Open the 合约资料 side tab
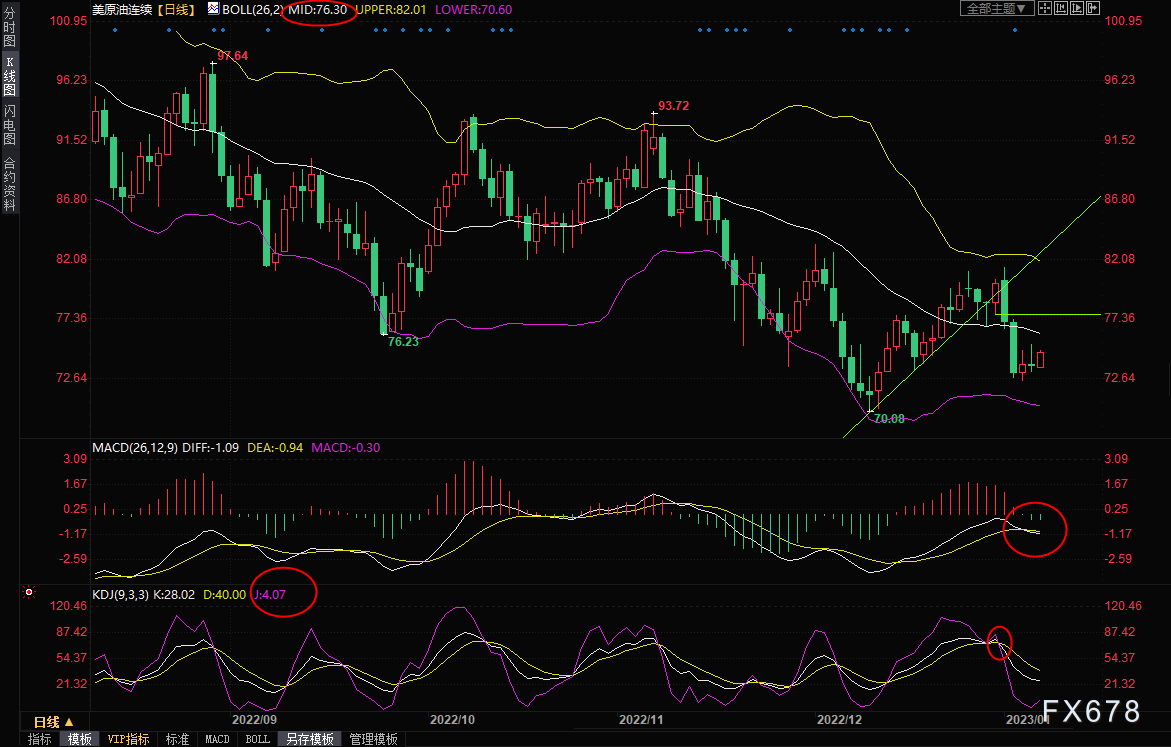Screen dimensions: 1171x747 [10, 184]
